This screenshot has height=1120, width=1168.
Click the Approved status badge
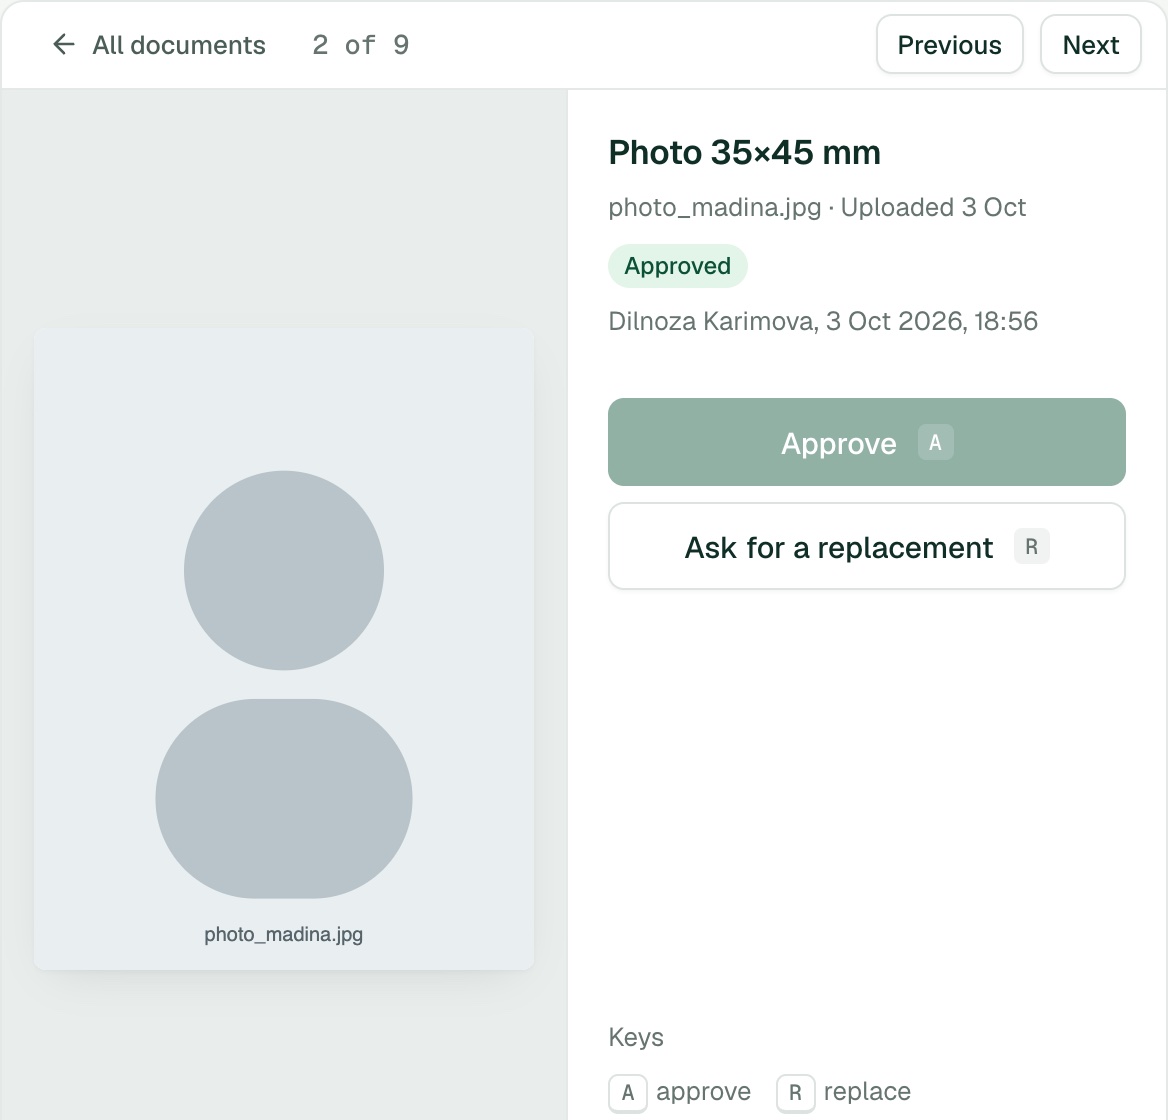(x=677, y=266)
